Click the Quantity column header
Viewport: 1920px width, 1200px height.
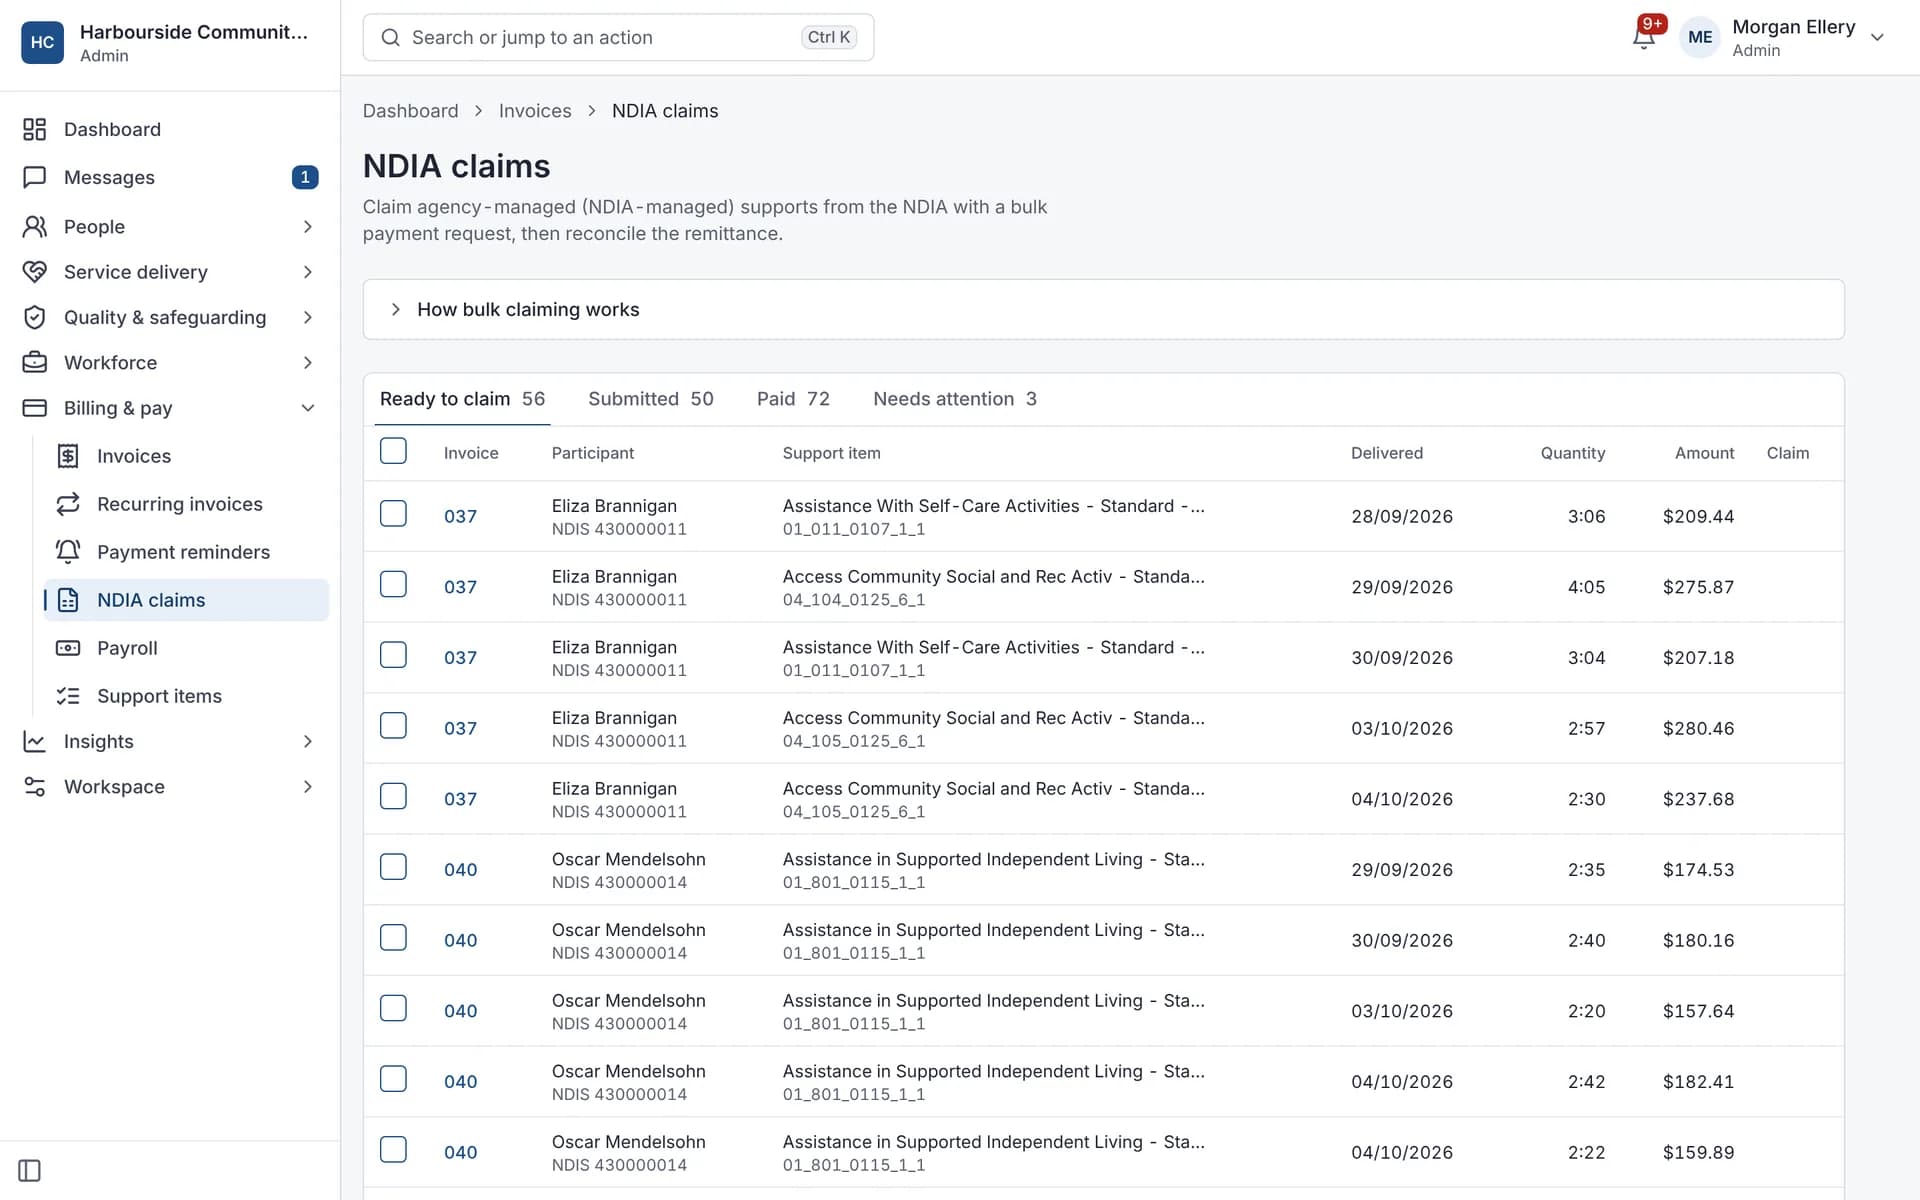point(1572,453)
